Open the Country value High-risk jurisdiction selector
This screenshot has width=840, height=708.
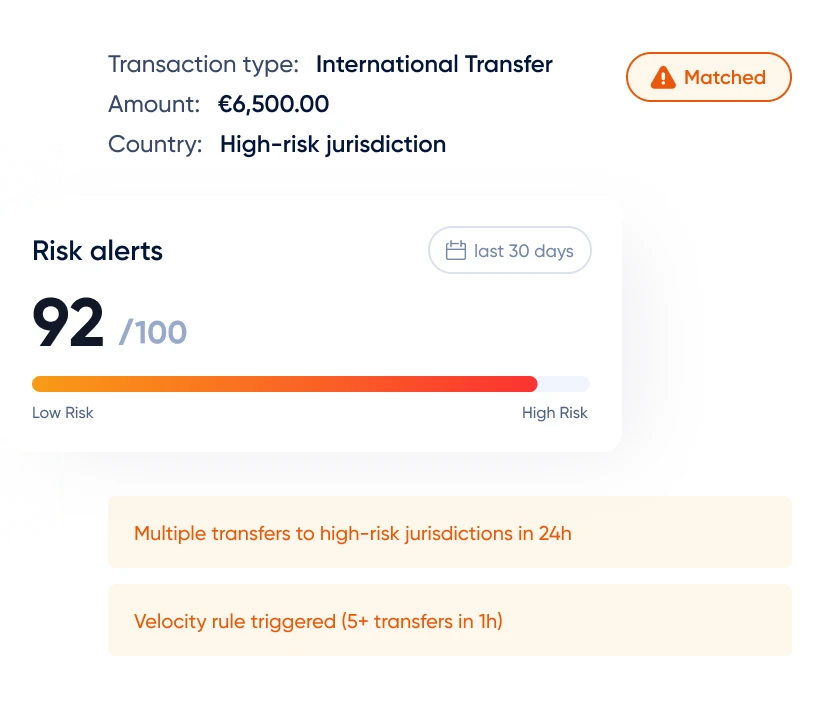pos(331,144)
